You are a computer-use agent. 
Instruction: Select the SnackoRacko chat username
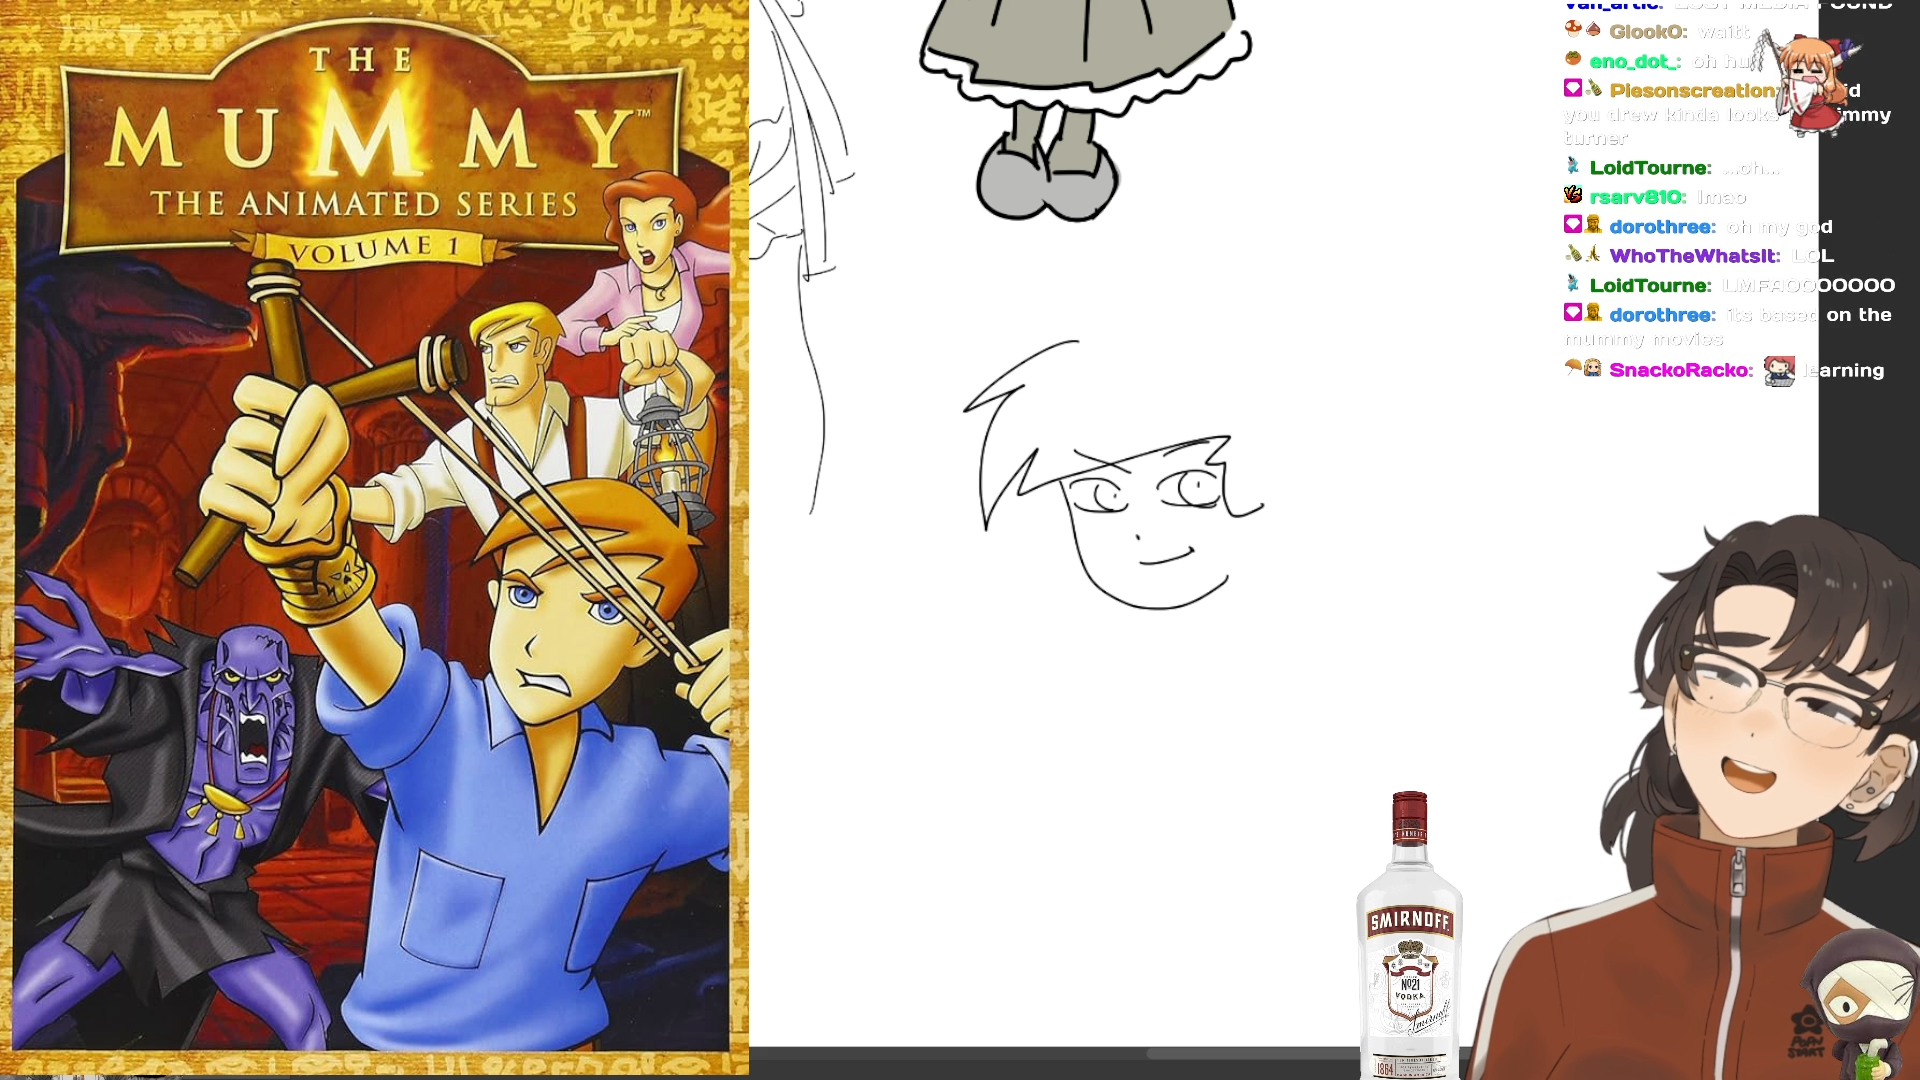pos(1679,371)
